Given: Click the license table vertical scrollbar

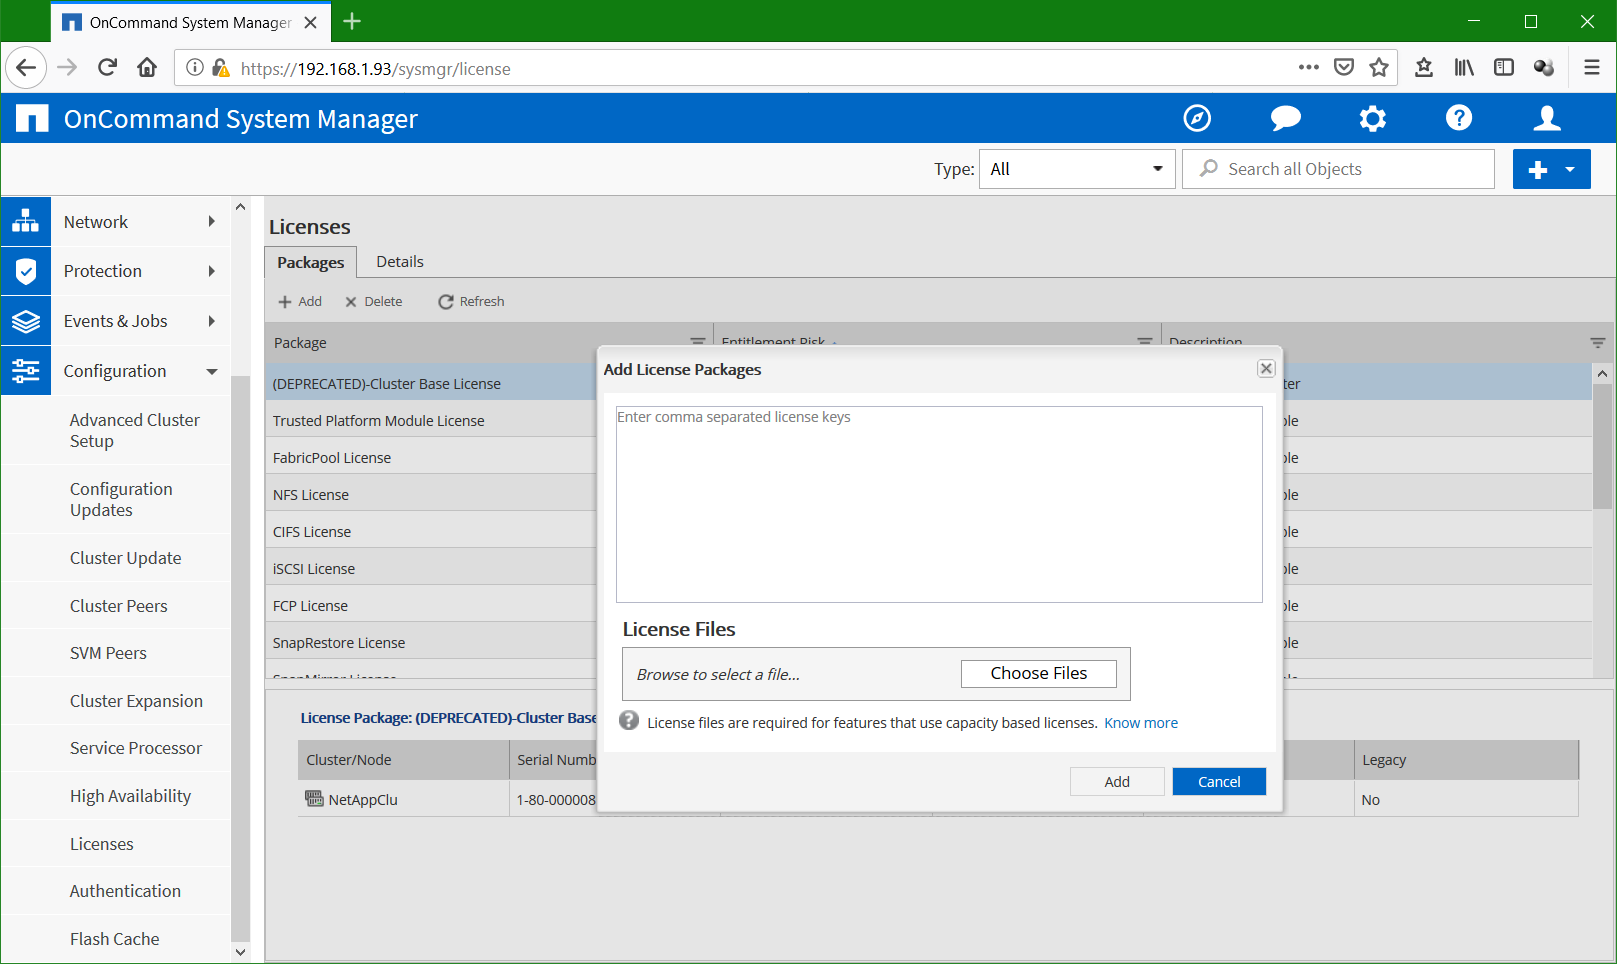Looking at the screenshot, I should pyautogui.click(x=1602, y=447).
